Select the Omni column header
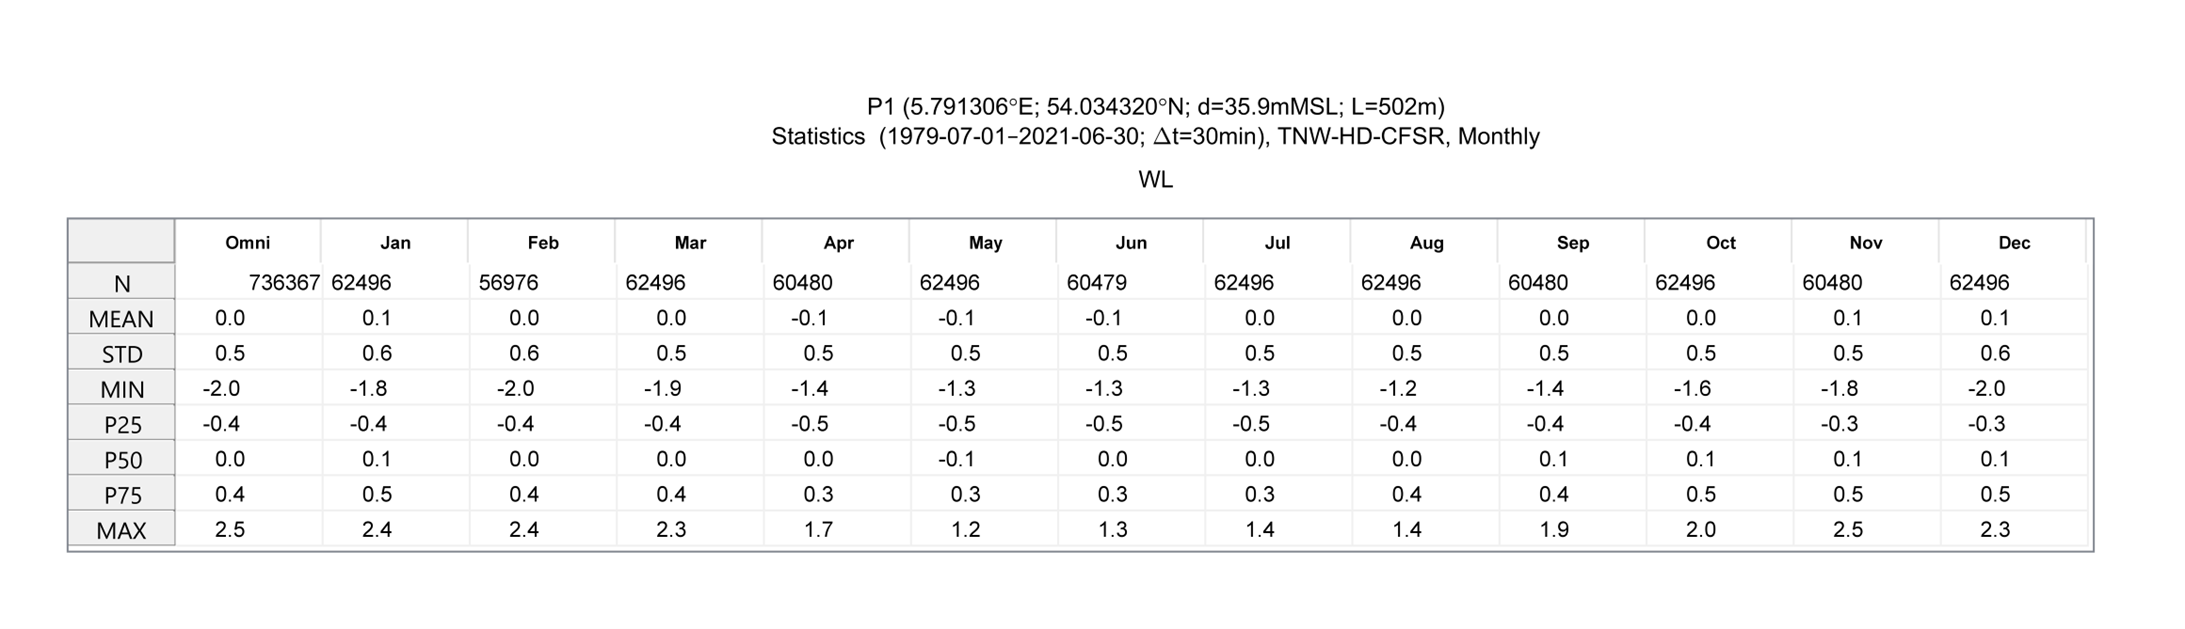 coord(248,242)
